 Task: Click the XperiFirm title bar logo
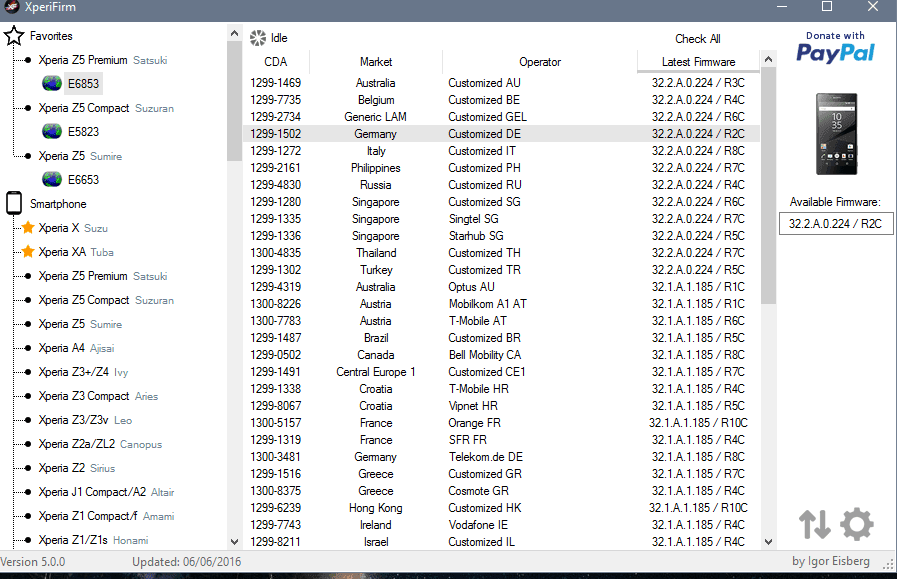click(x=11, y=7)
